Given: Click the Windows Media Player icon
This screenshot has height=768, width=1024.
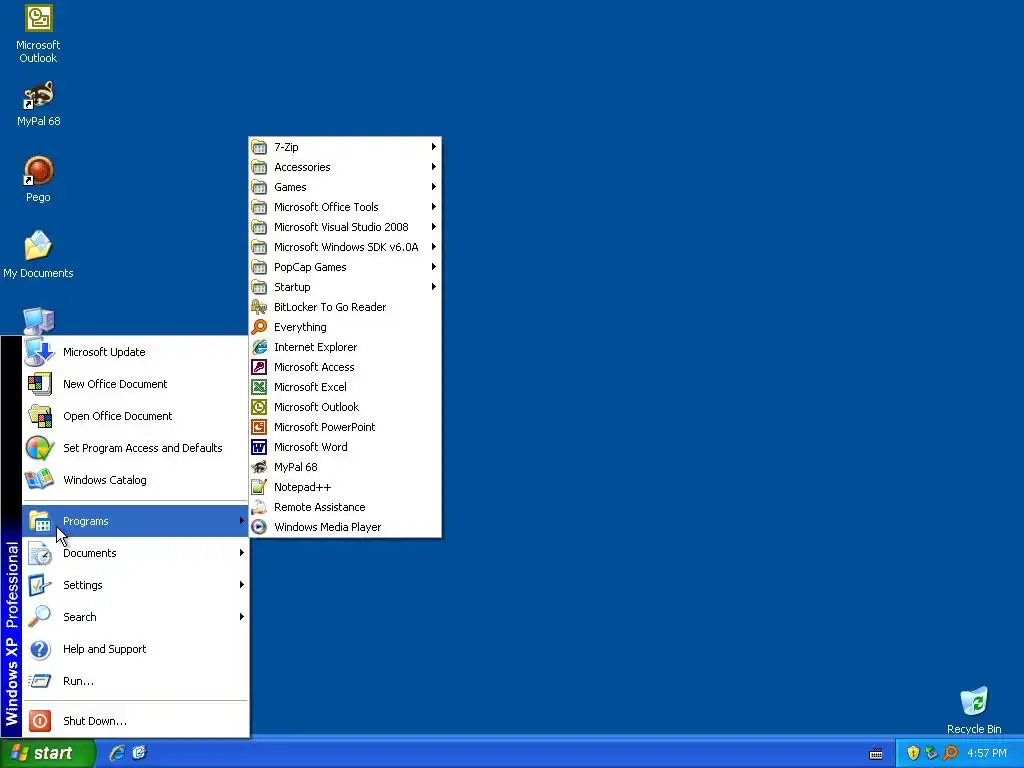Looking at the screenshot, I should point(259,527).
